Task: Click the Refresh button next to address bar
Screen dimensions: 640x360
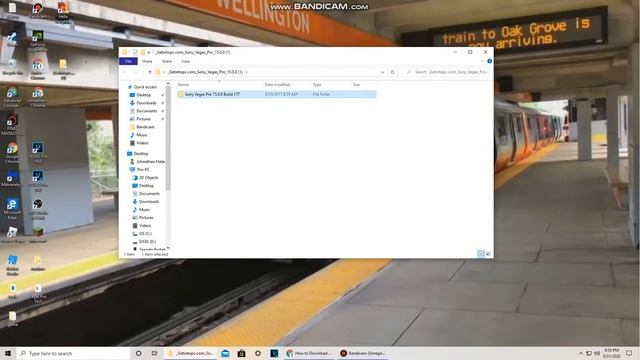Action: pos(392,72)
